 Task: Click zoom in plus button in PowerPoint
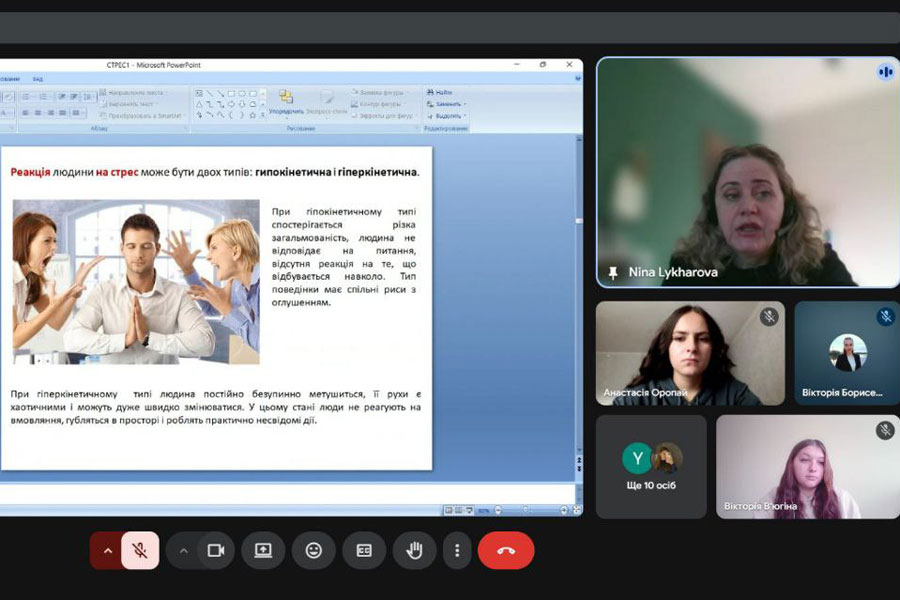564,510
